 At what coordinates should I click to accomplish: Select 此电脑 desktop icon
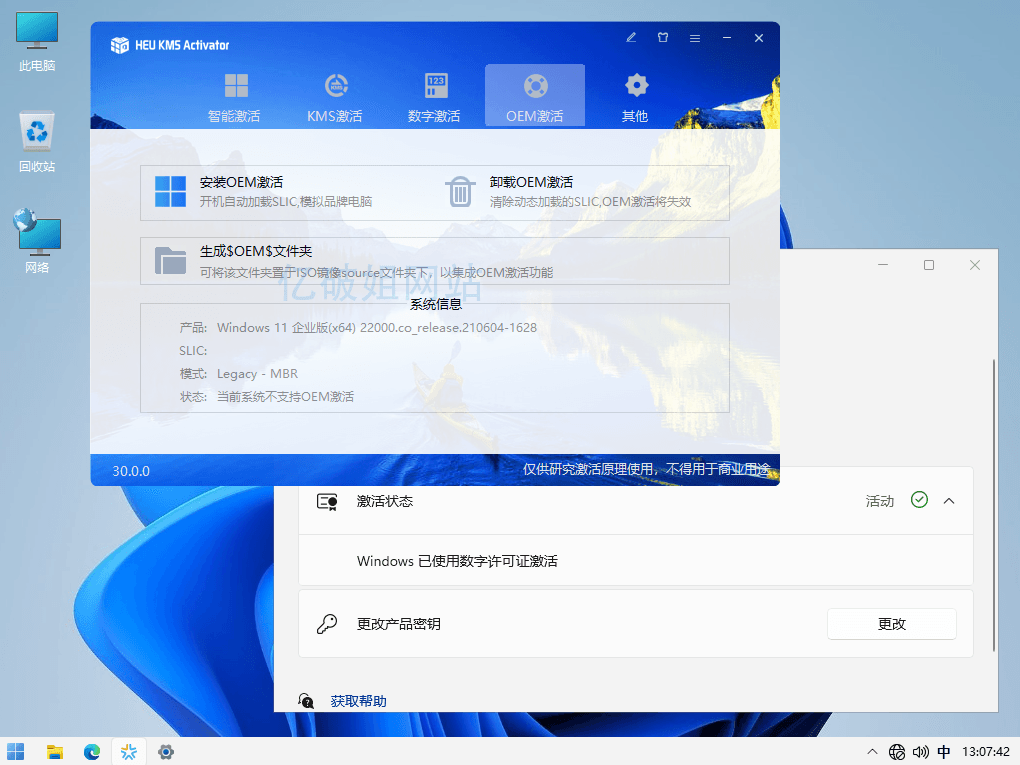[37, 42]
